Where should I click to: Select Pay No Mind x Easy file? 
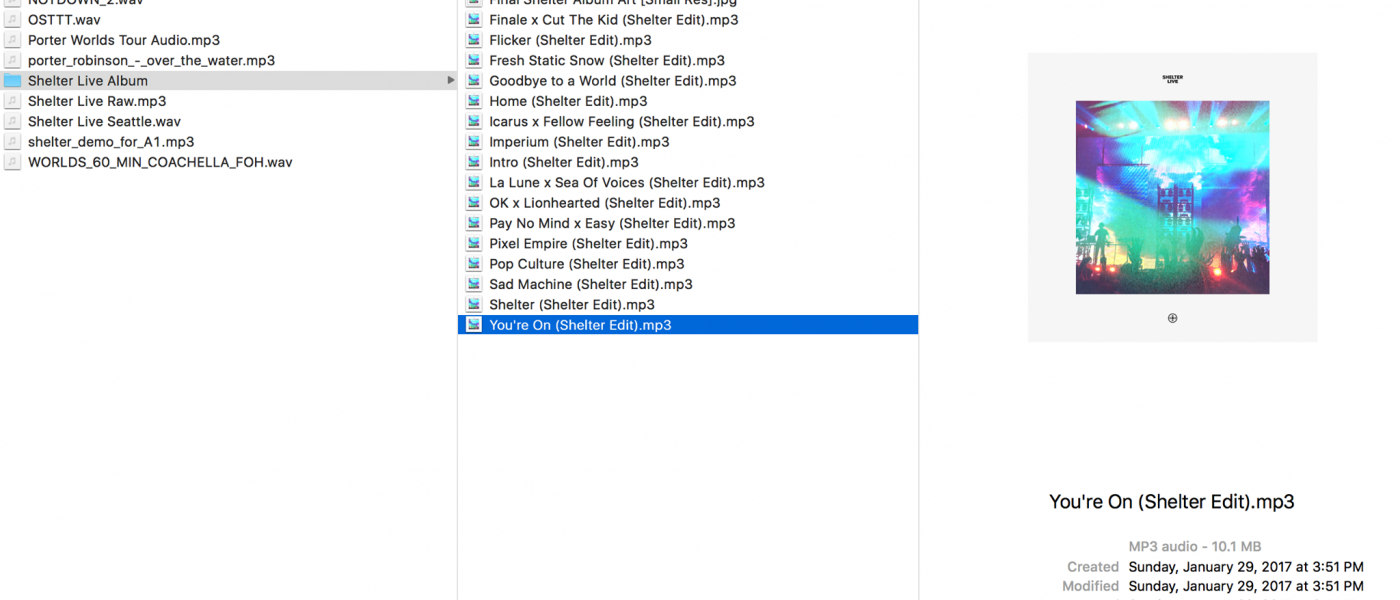tap(612, 223)
